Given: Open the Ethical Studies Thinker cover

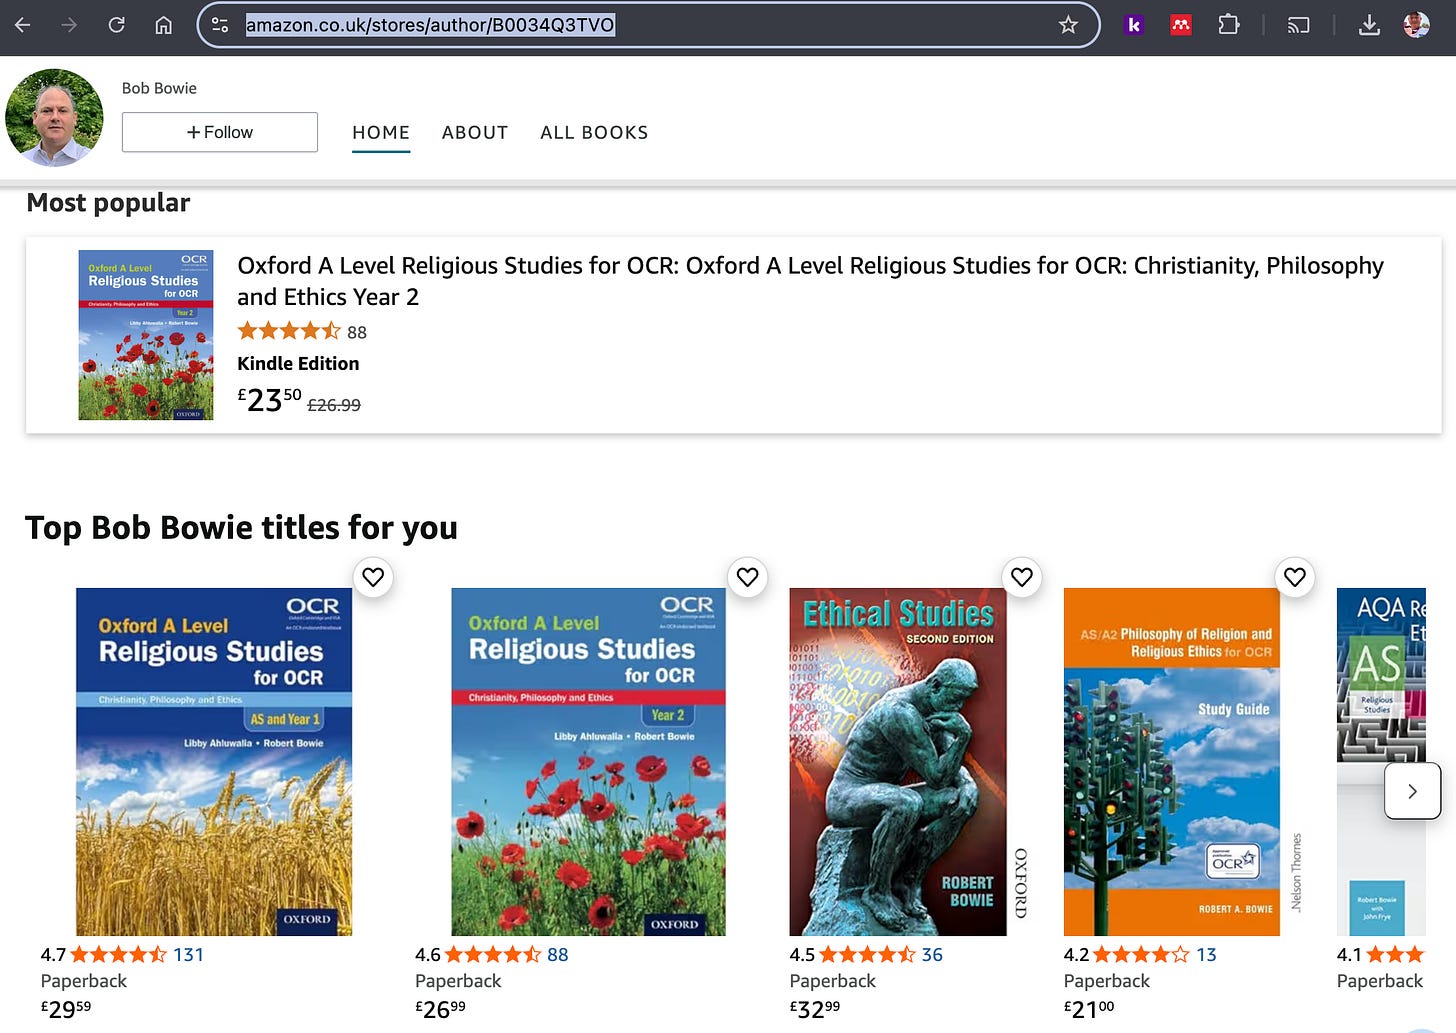Looking at the screenshot, I should point(898,762).
